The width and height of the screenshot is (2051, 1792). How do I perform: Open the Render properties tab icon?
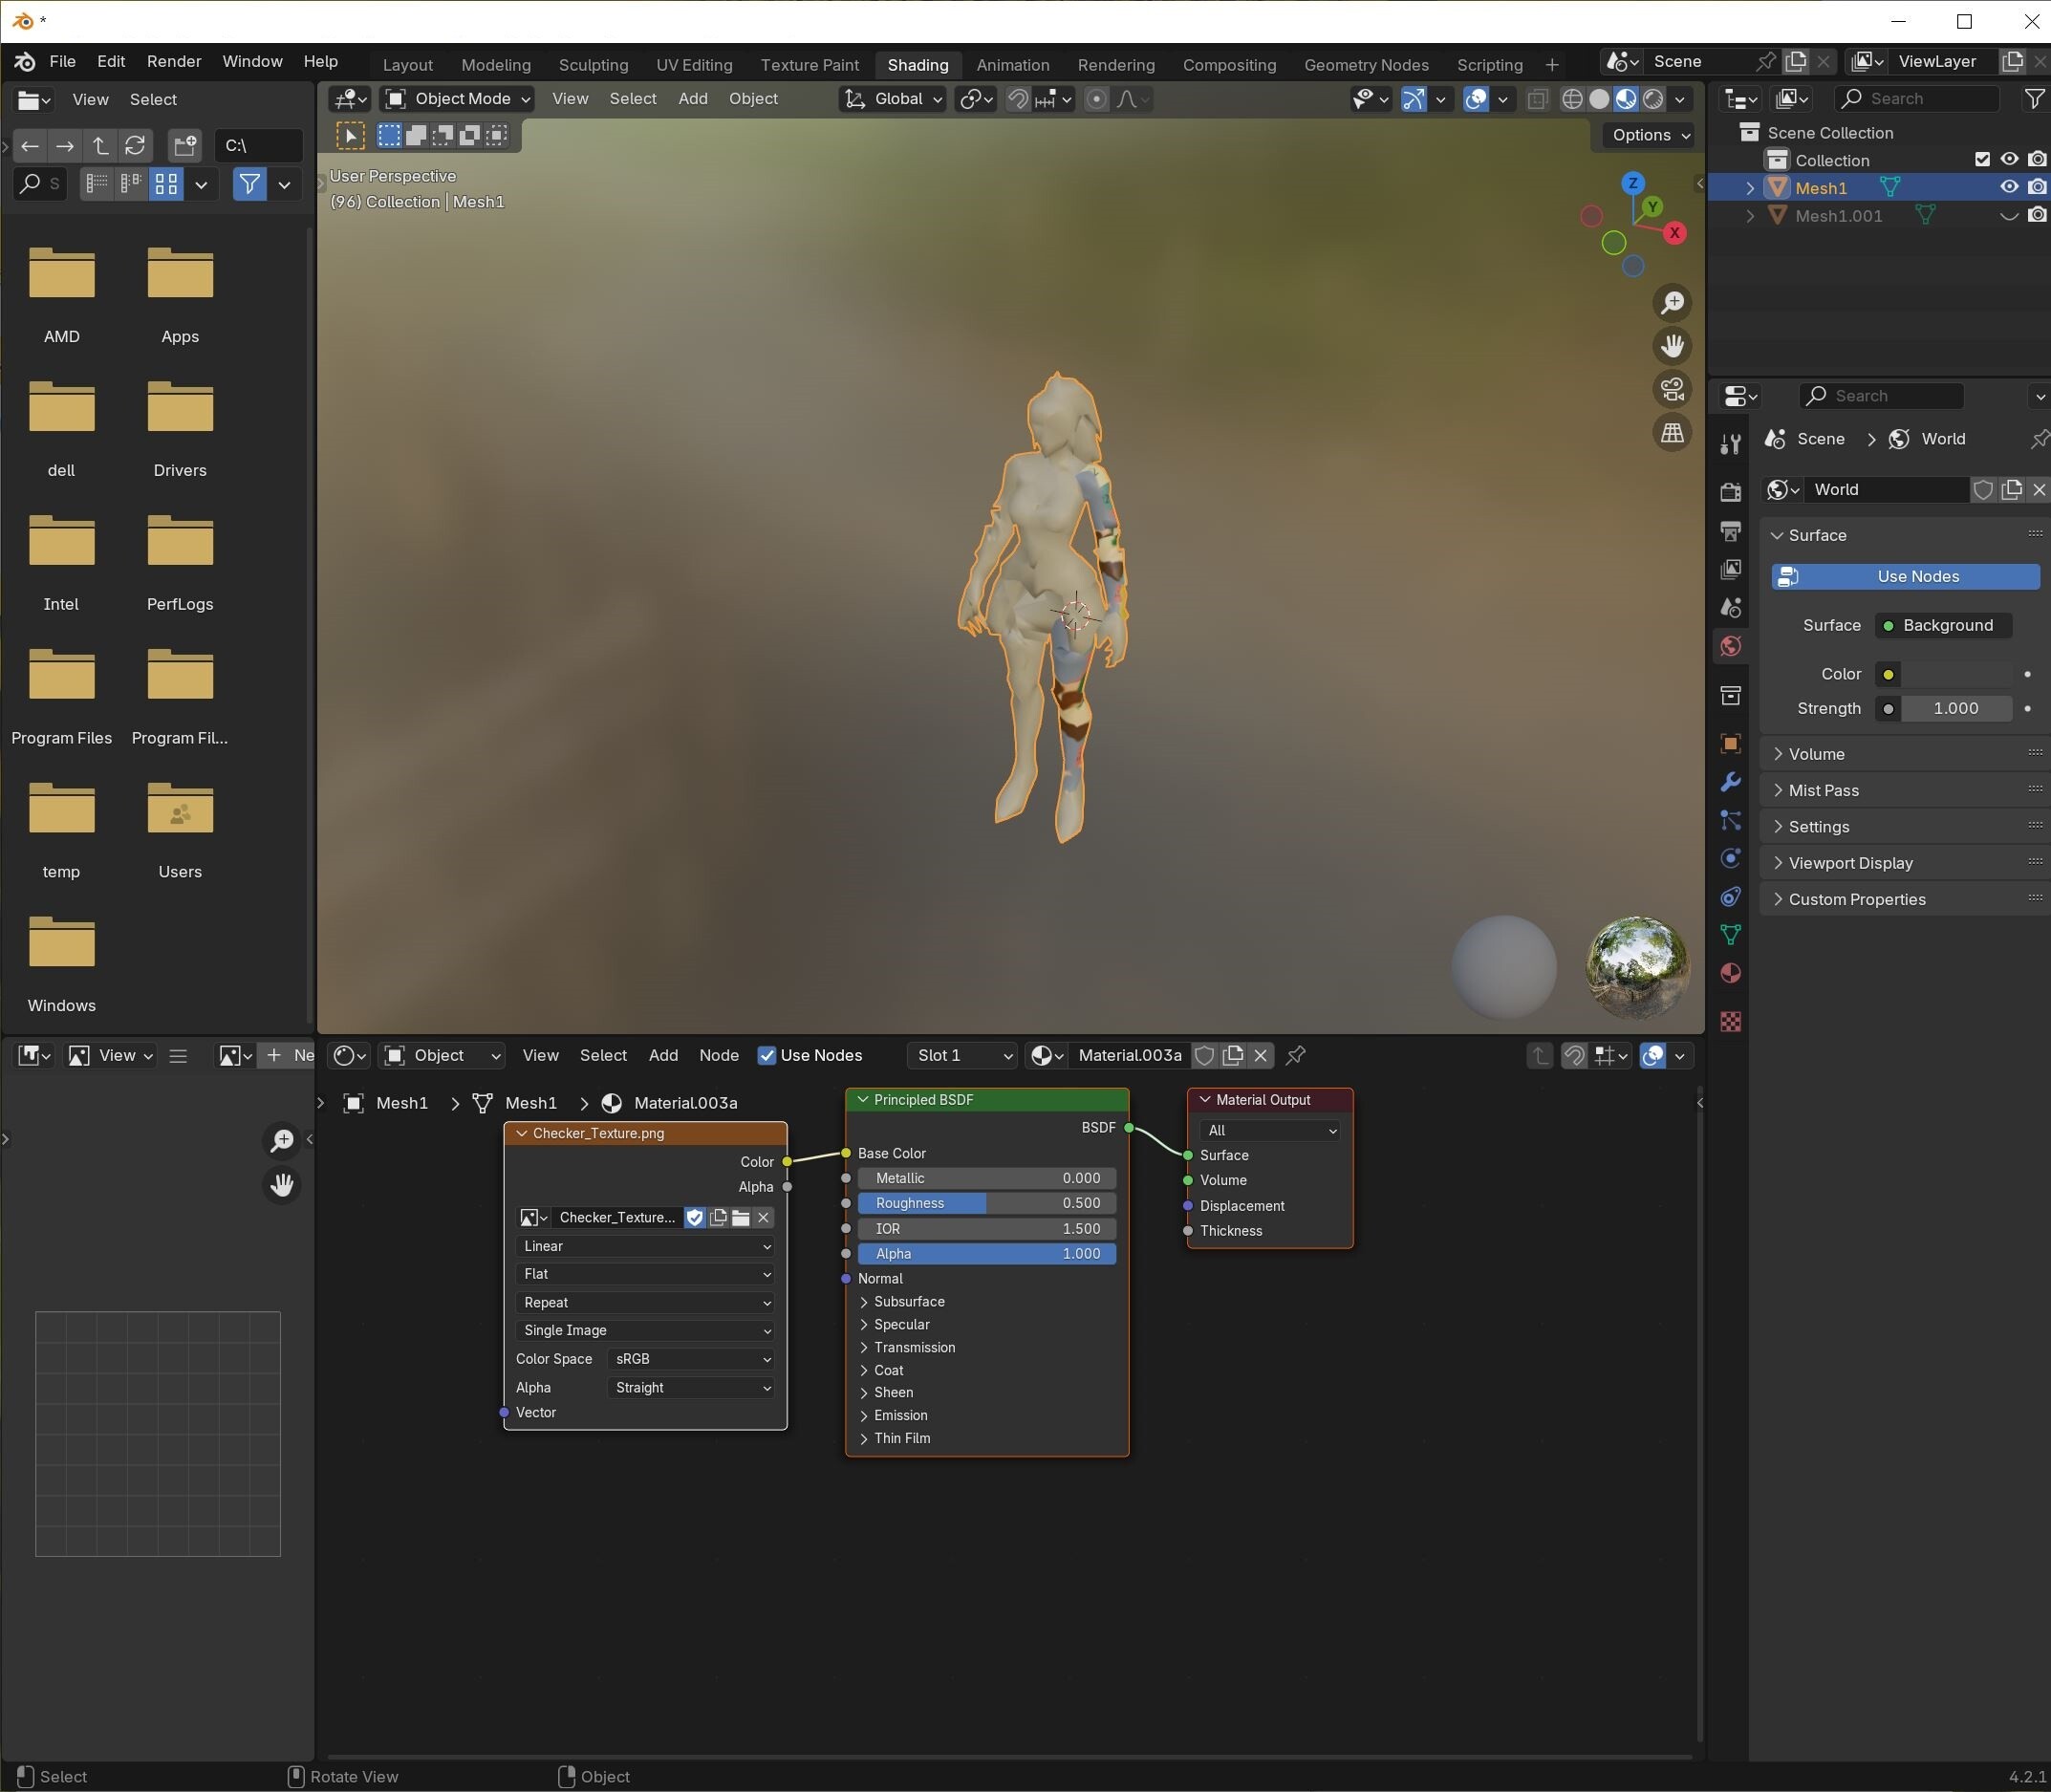1731,492
